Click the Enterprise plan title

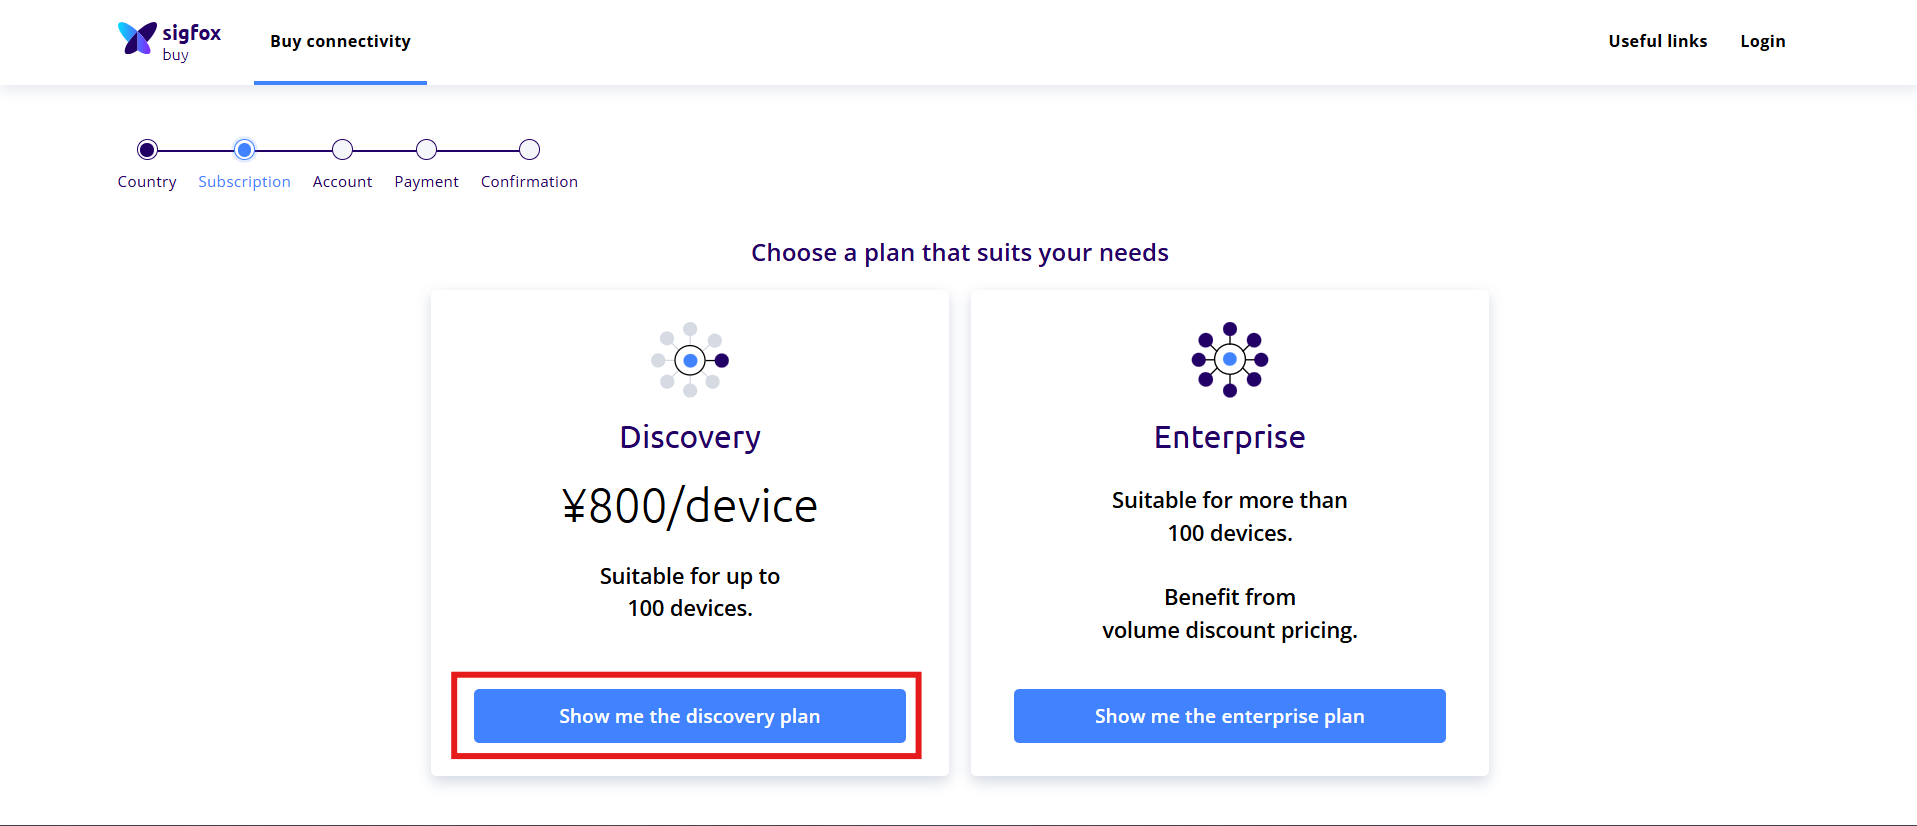coord(1229,437)
